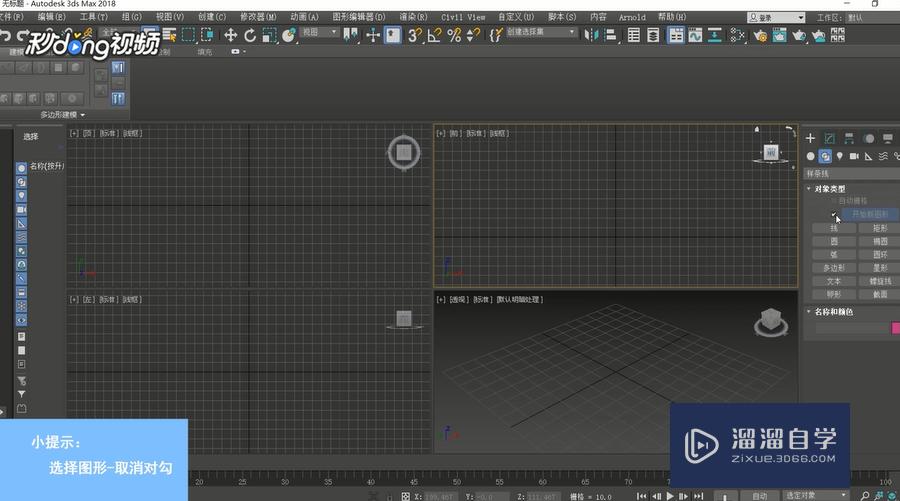Click the Align tool icon

pos(611,36)
